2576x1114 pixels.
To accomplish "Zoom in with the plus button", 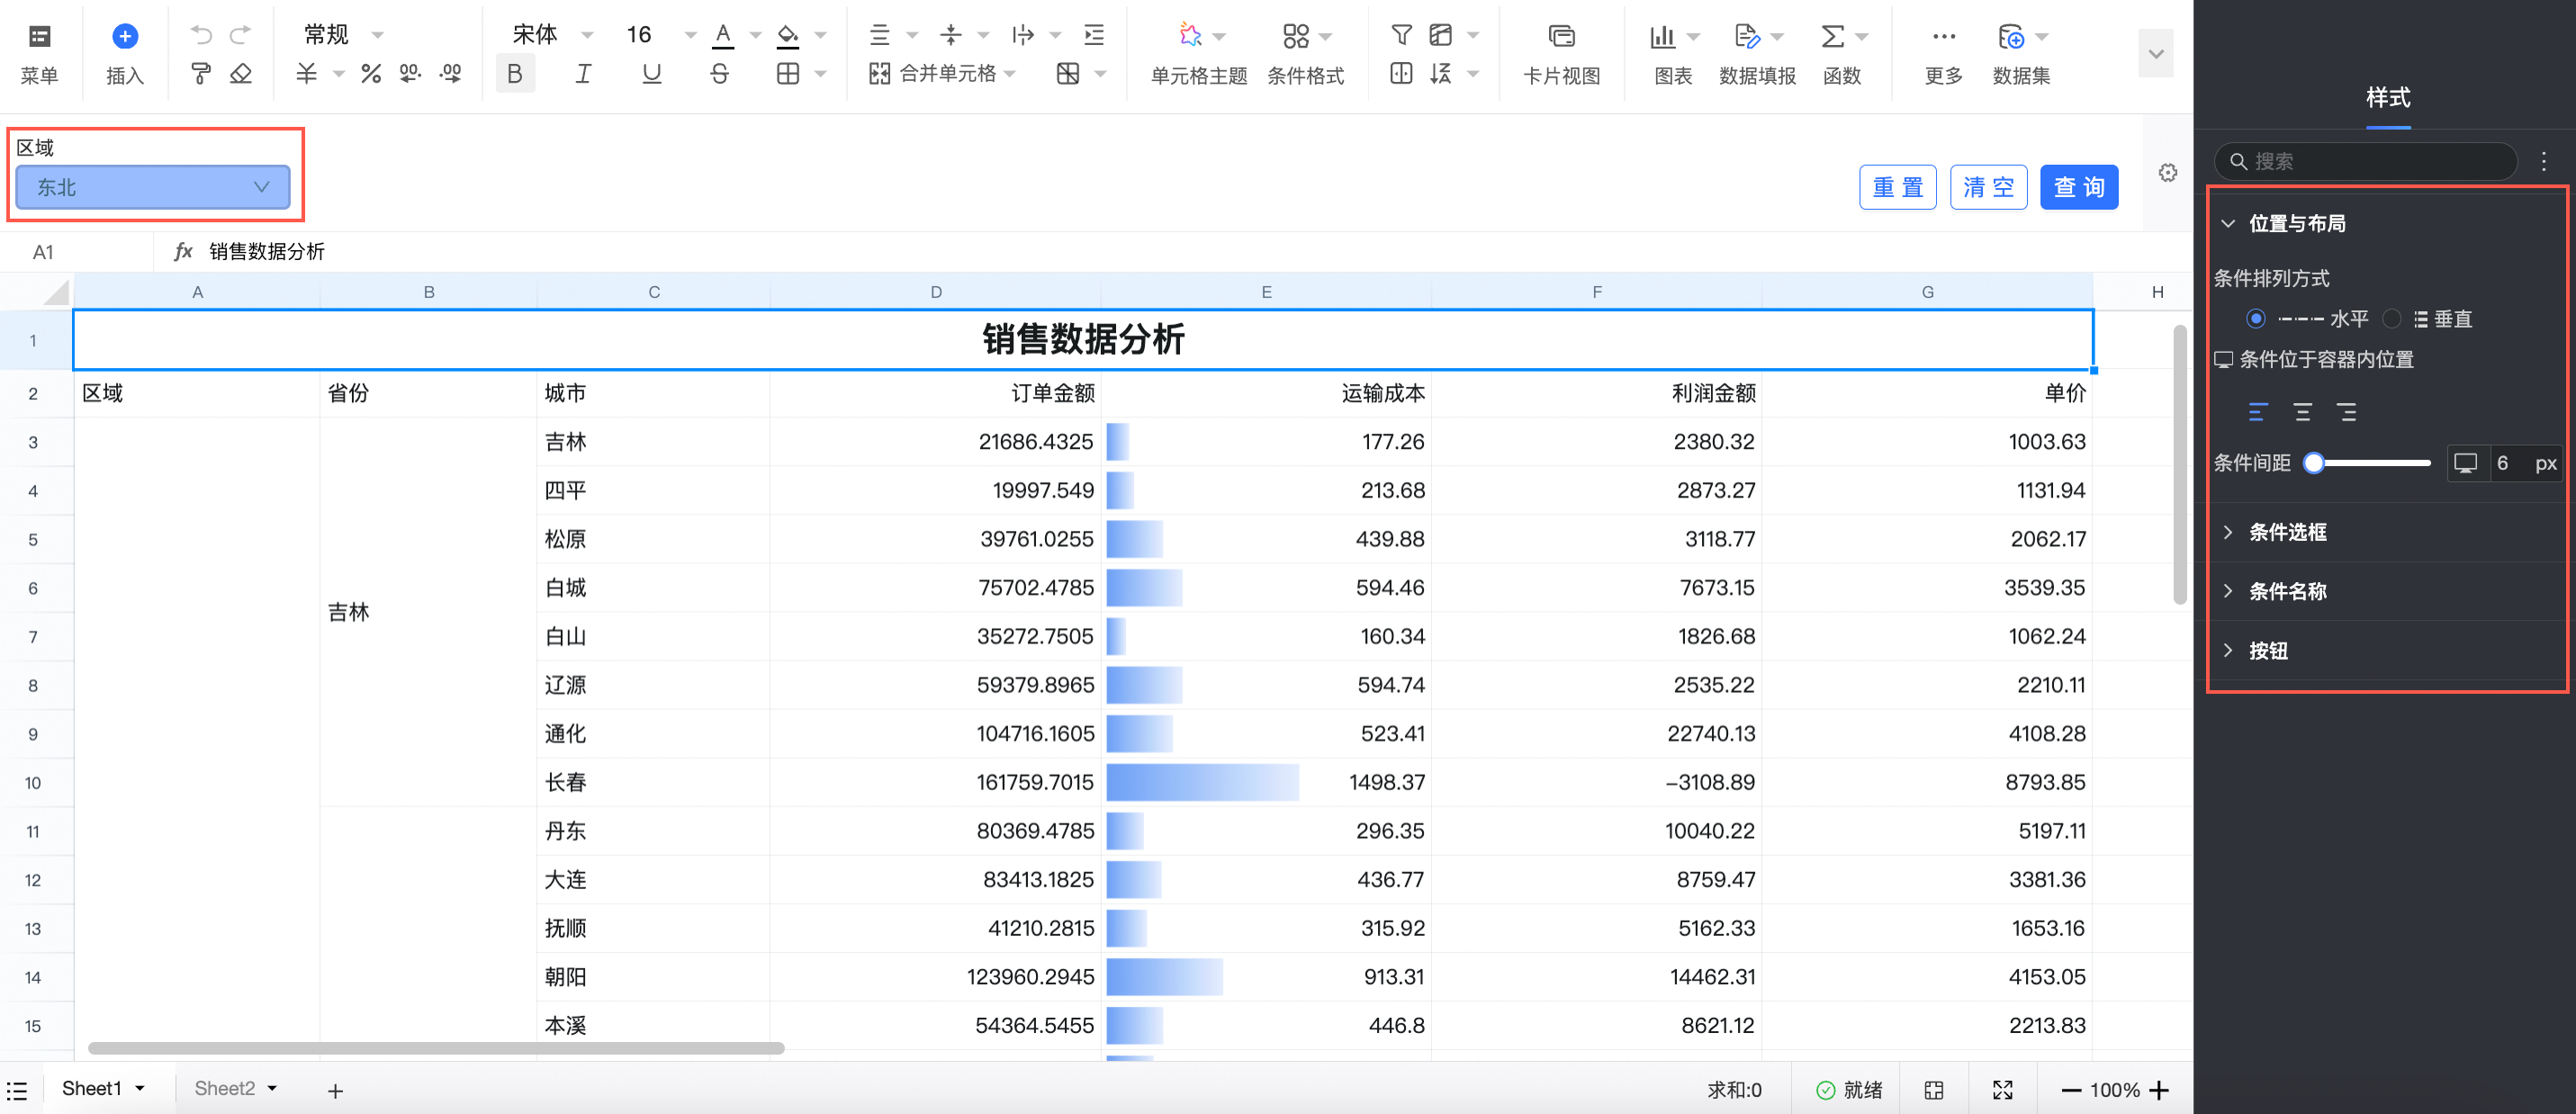I will tap(2159, 1090).
